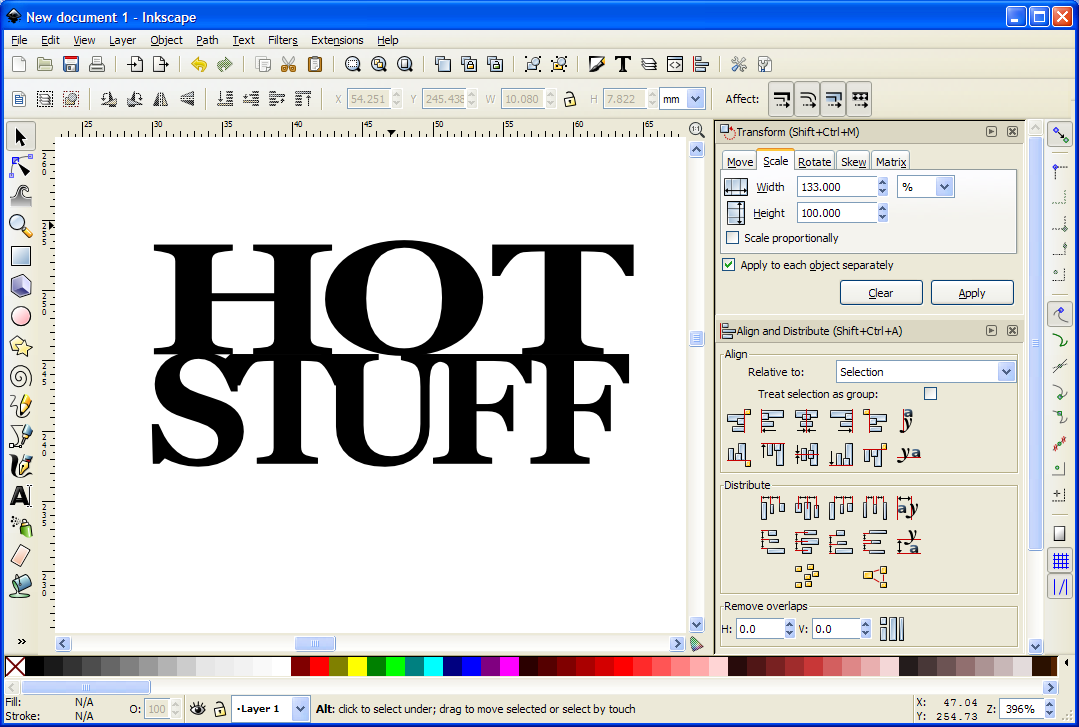Select the Ellipse circle tool
1079x727 pixels.
point(21,316)
